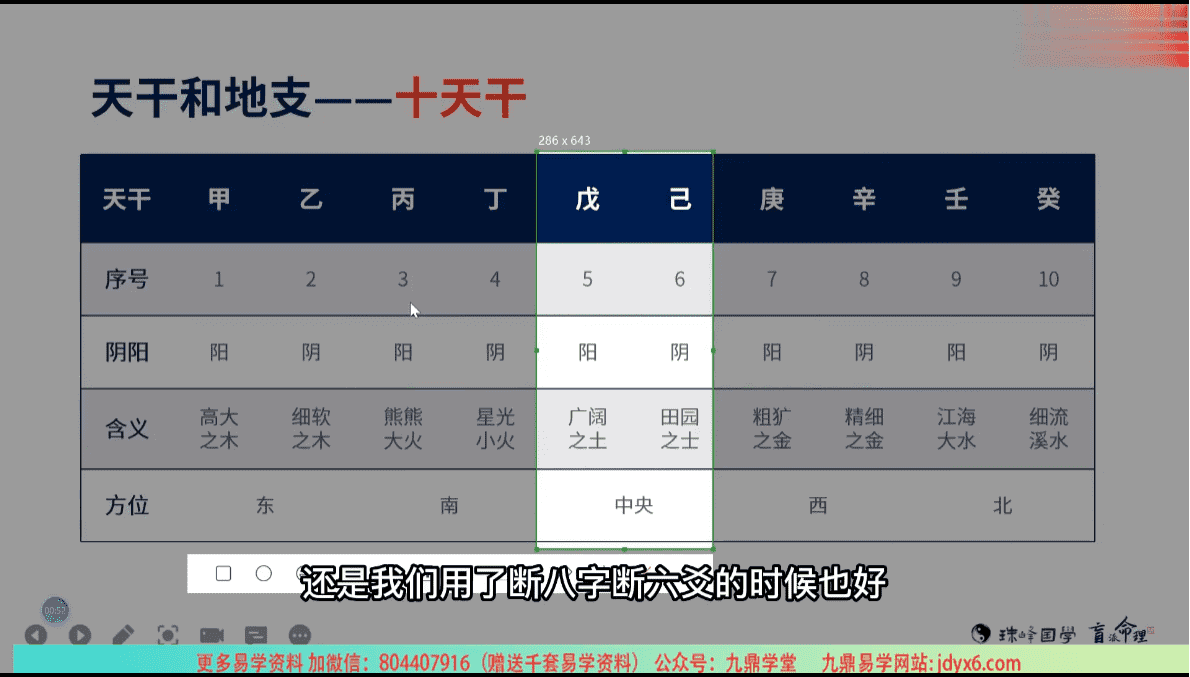1190x677 pixels.
Task: Click the screen capture focus icon
Action: coord(168,635)
